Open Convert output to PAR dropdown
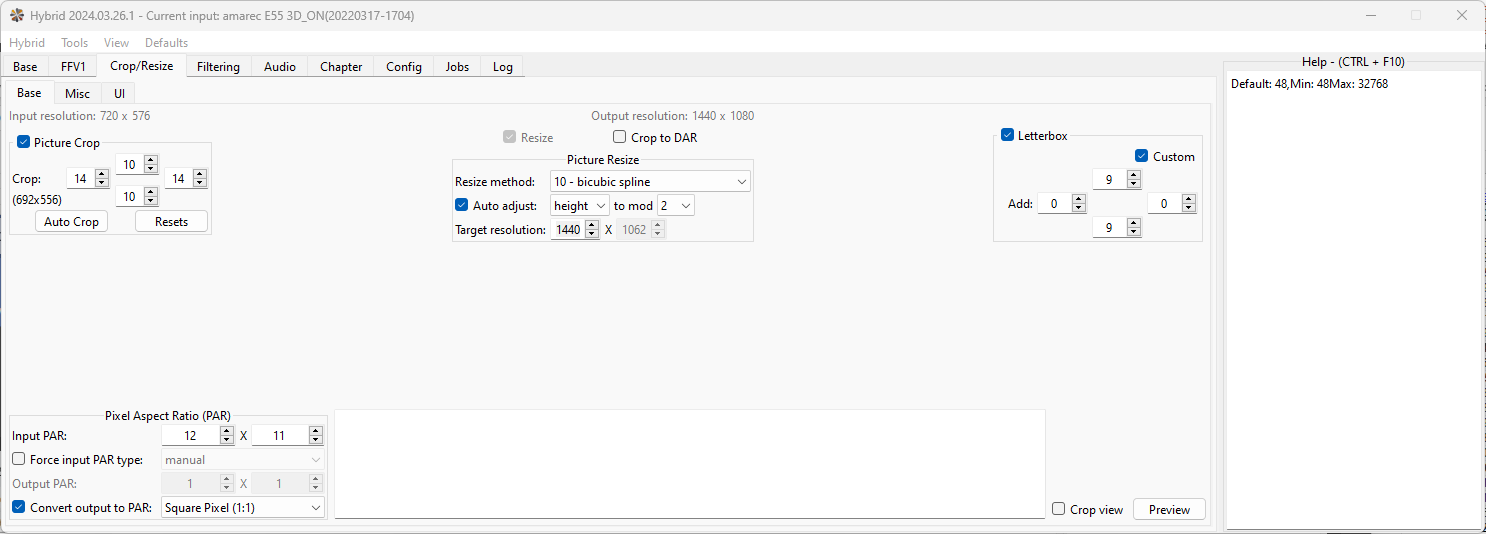 (243, 508)
